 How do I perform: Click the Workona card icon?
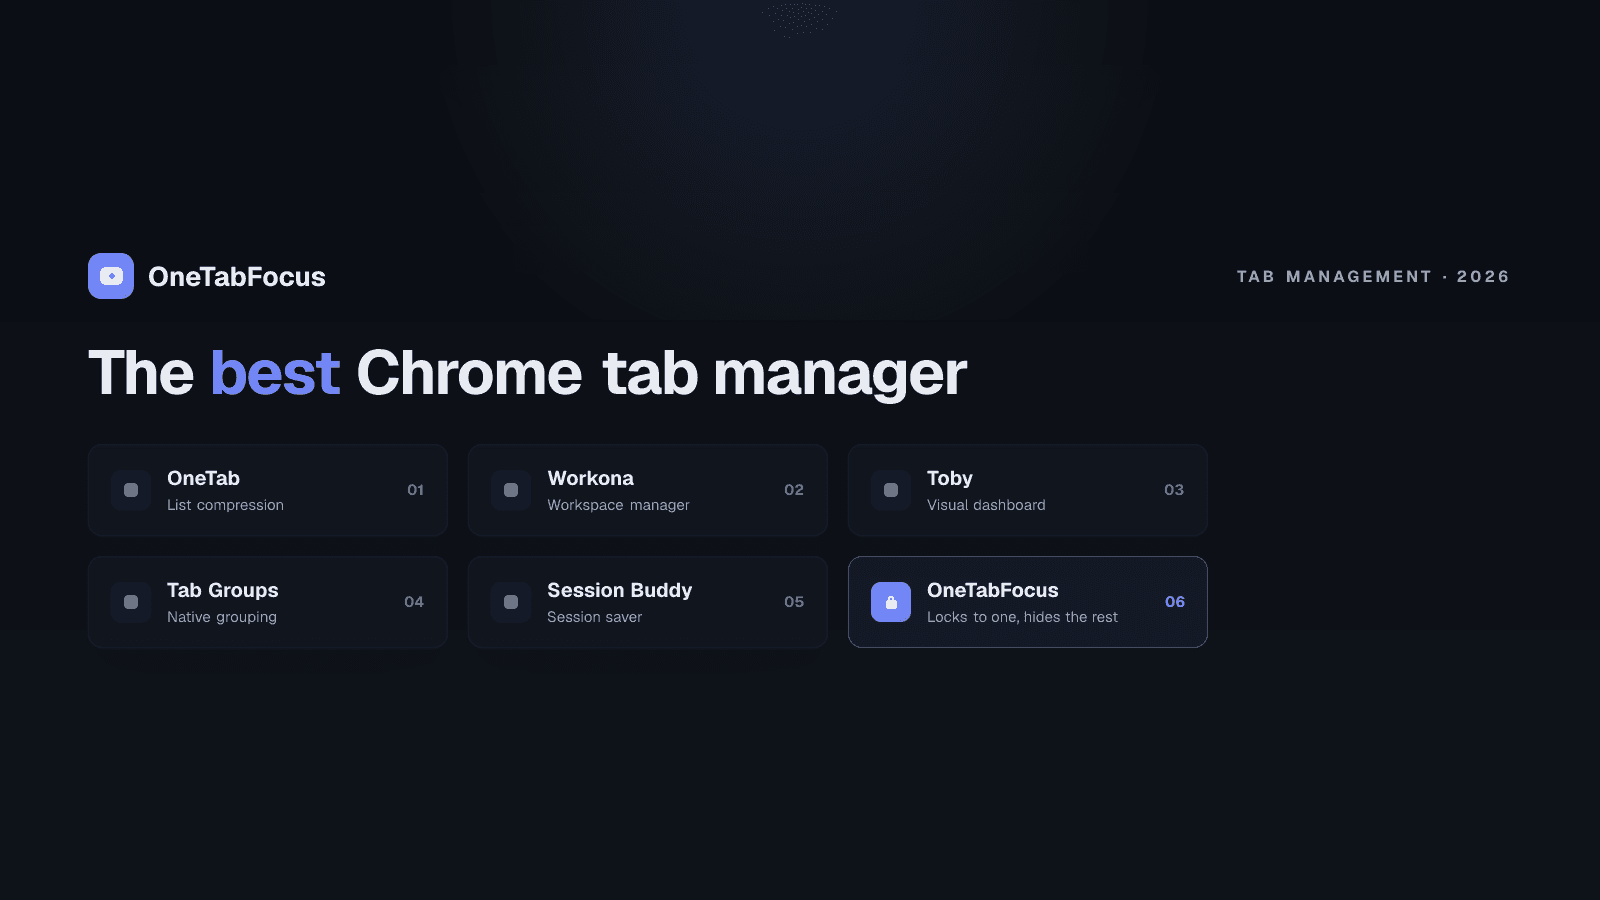(511, 490)
